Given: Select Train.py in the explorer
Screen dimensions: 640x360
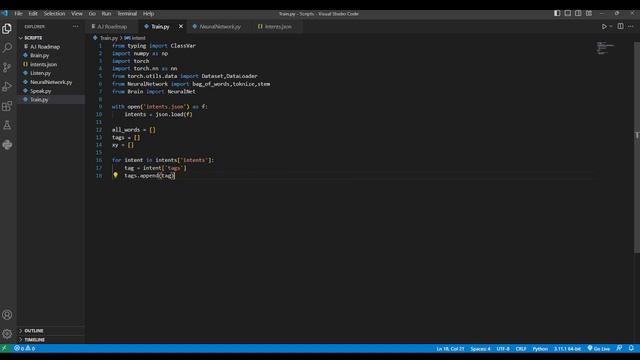Looking at the screenshot, I should click(51, 100).
